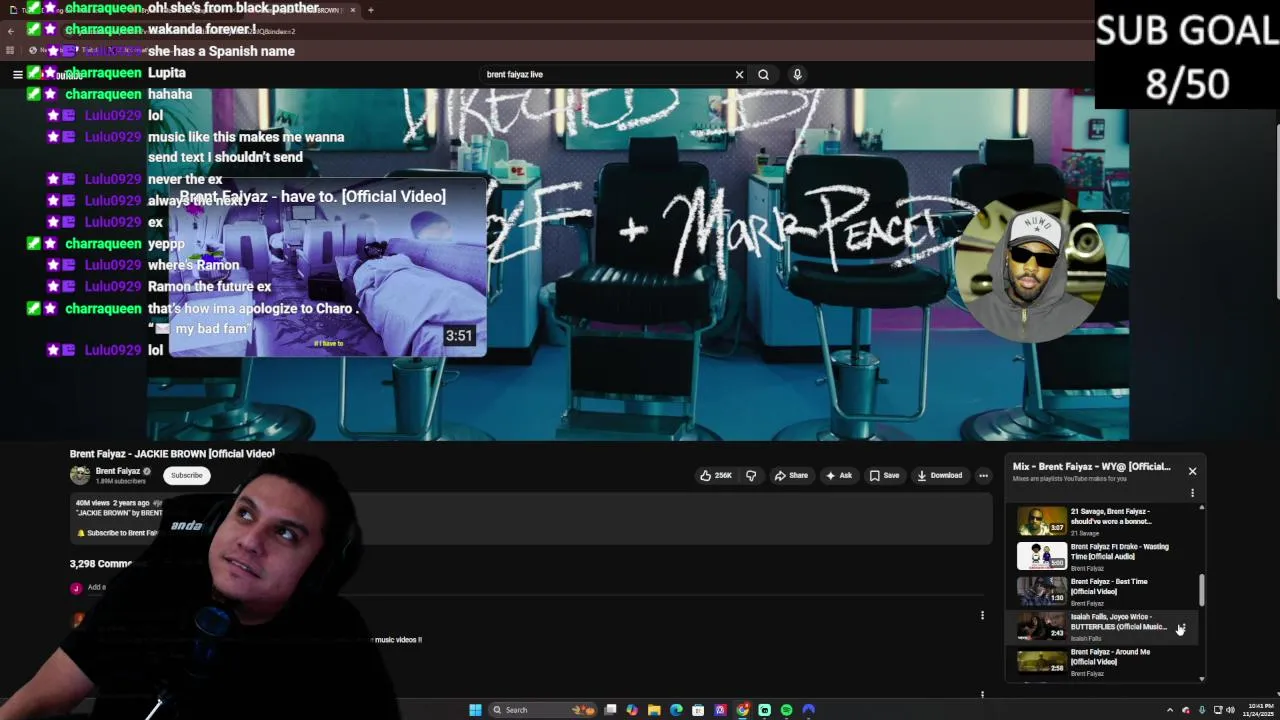Share the JACKIE BROWN video
The height and width of the screenshot is (720, 1280).
(790, 475)
